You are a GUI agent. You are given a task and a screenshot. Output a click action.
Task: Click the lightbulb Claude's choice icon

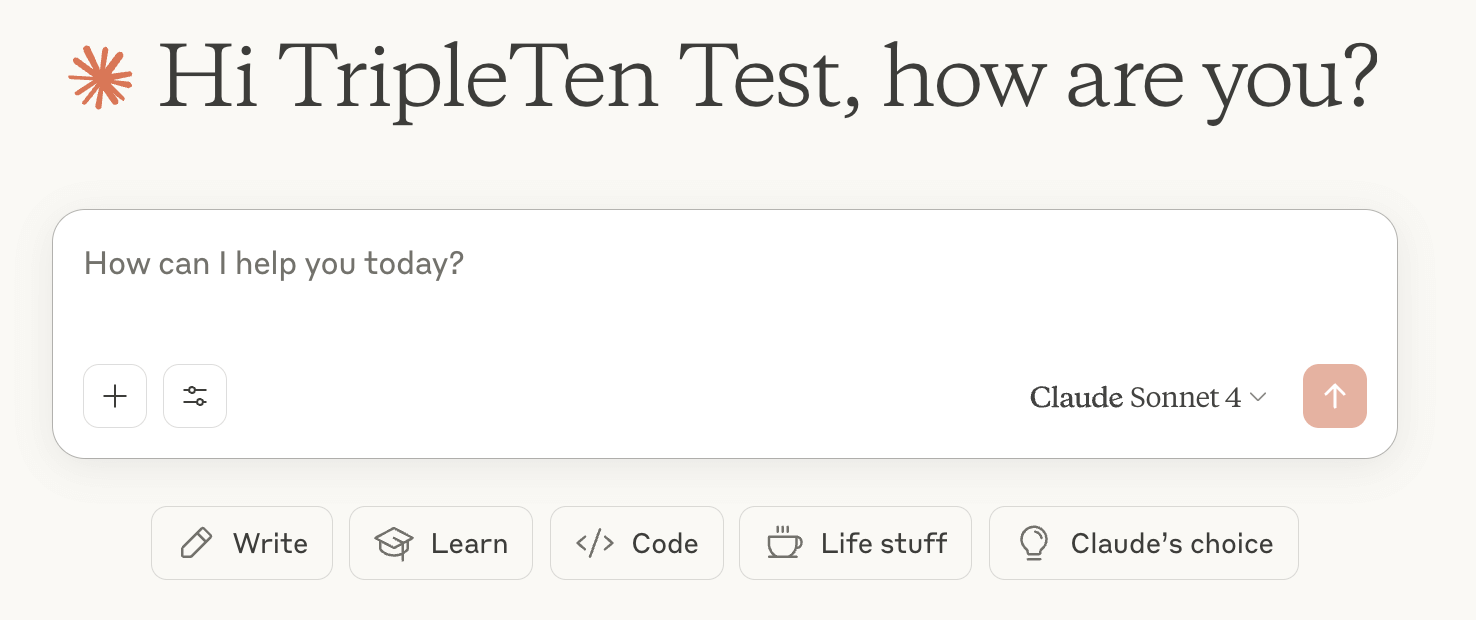1033,543
